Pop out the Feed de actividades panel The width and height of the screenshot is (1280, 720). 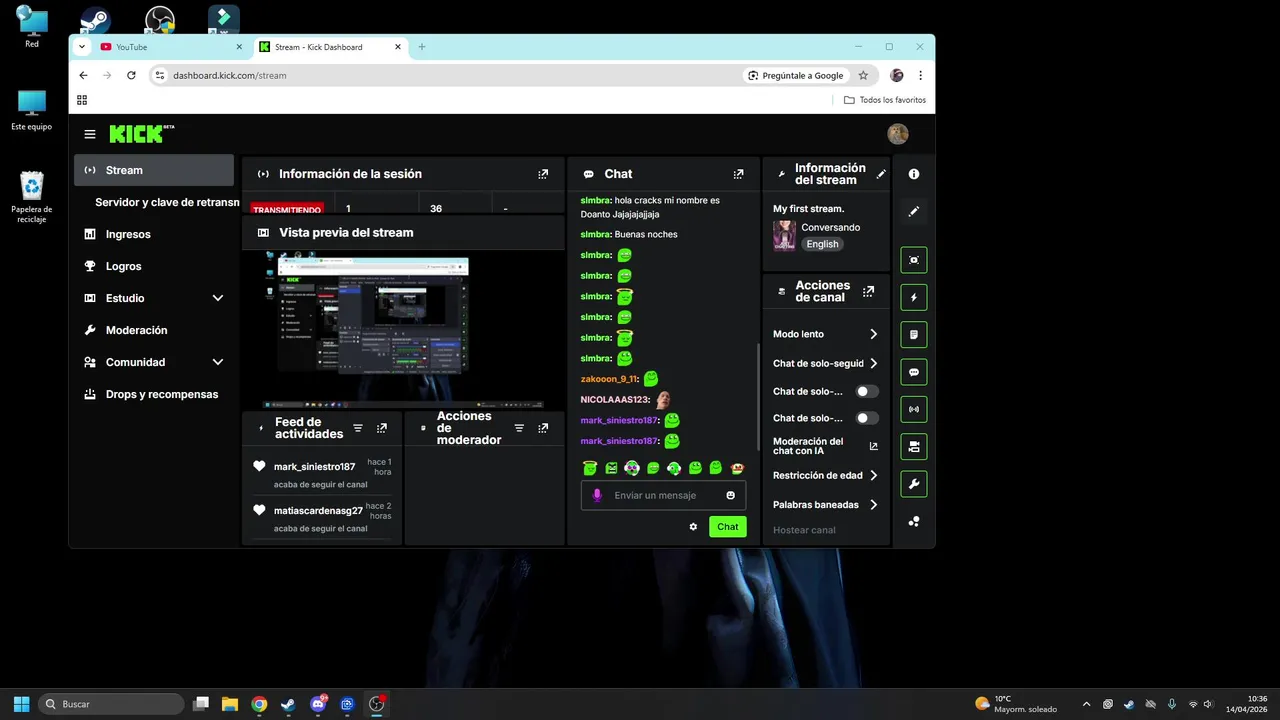(381, 428)
